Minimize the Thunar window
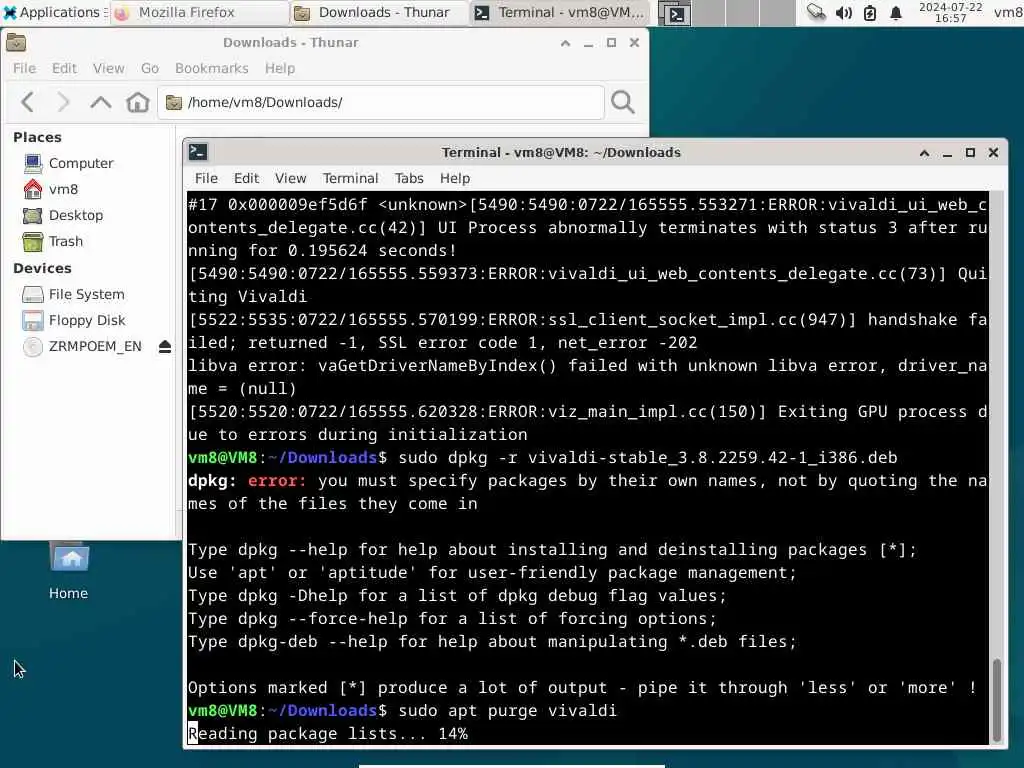The width and height of the screenshot is (1024, 768). tap(588, 43)
